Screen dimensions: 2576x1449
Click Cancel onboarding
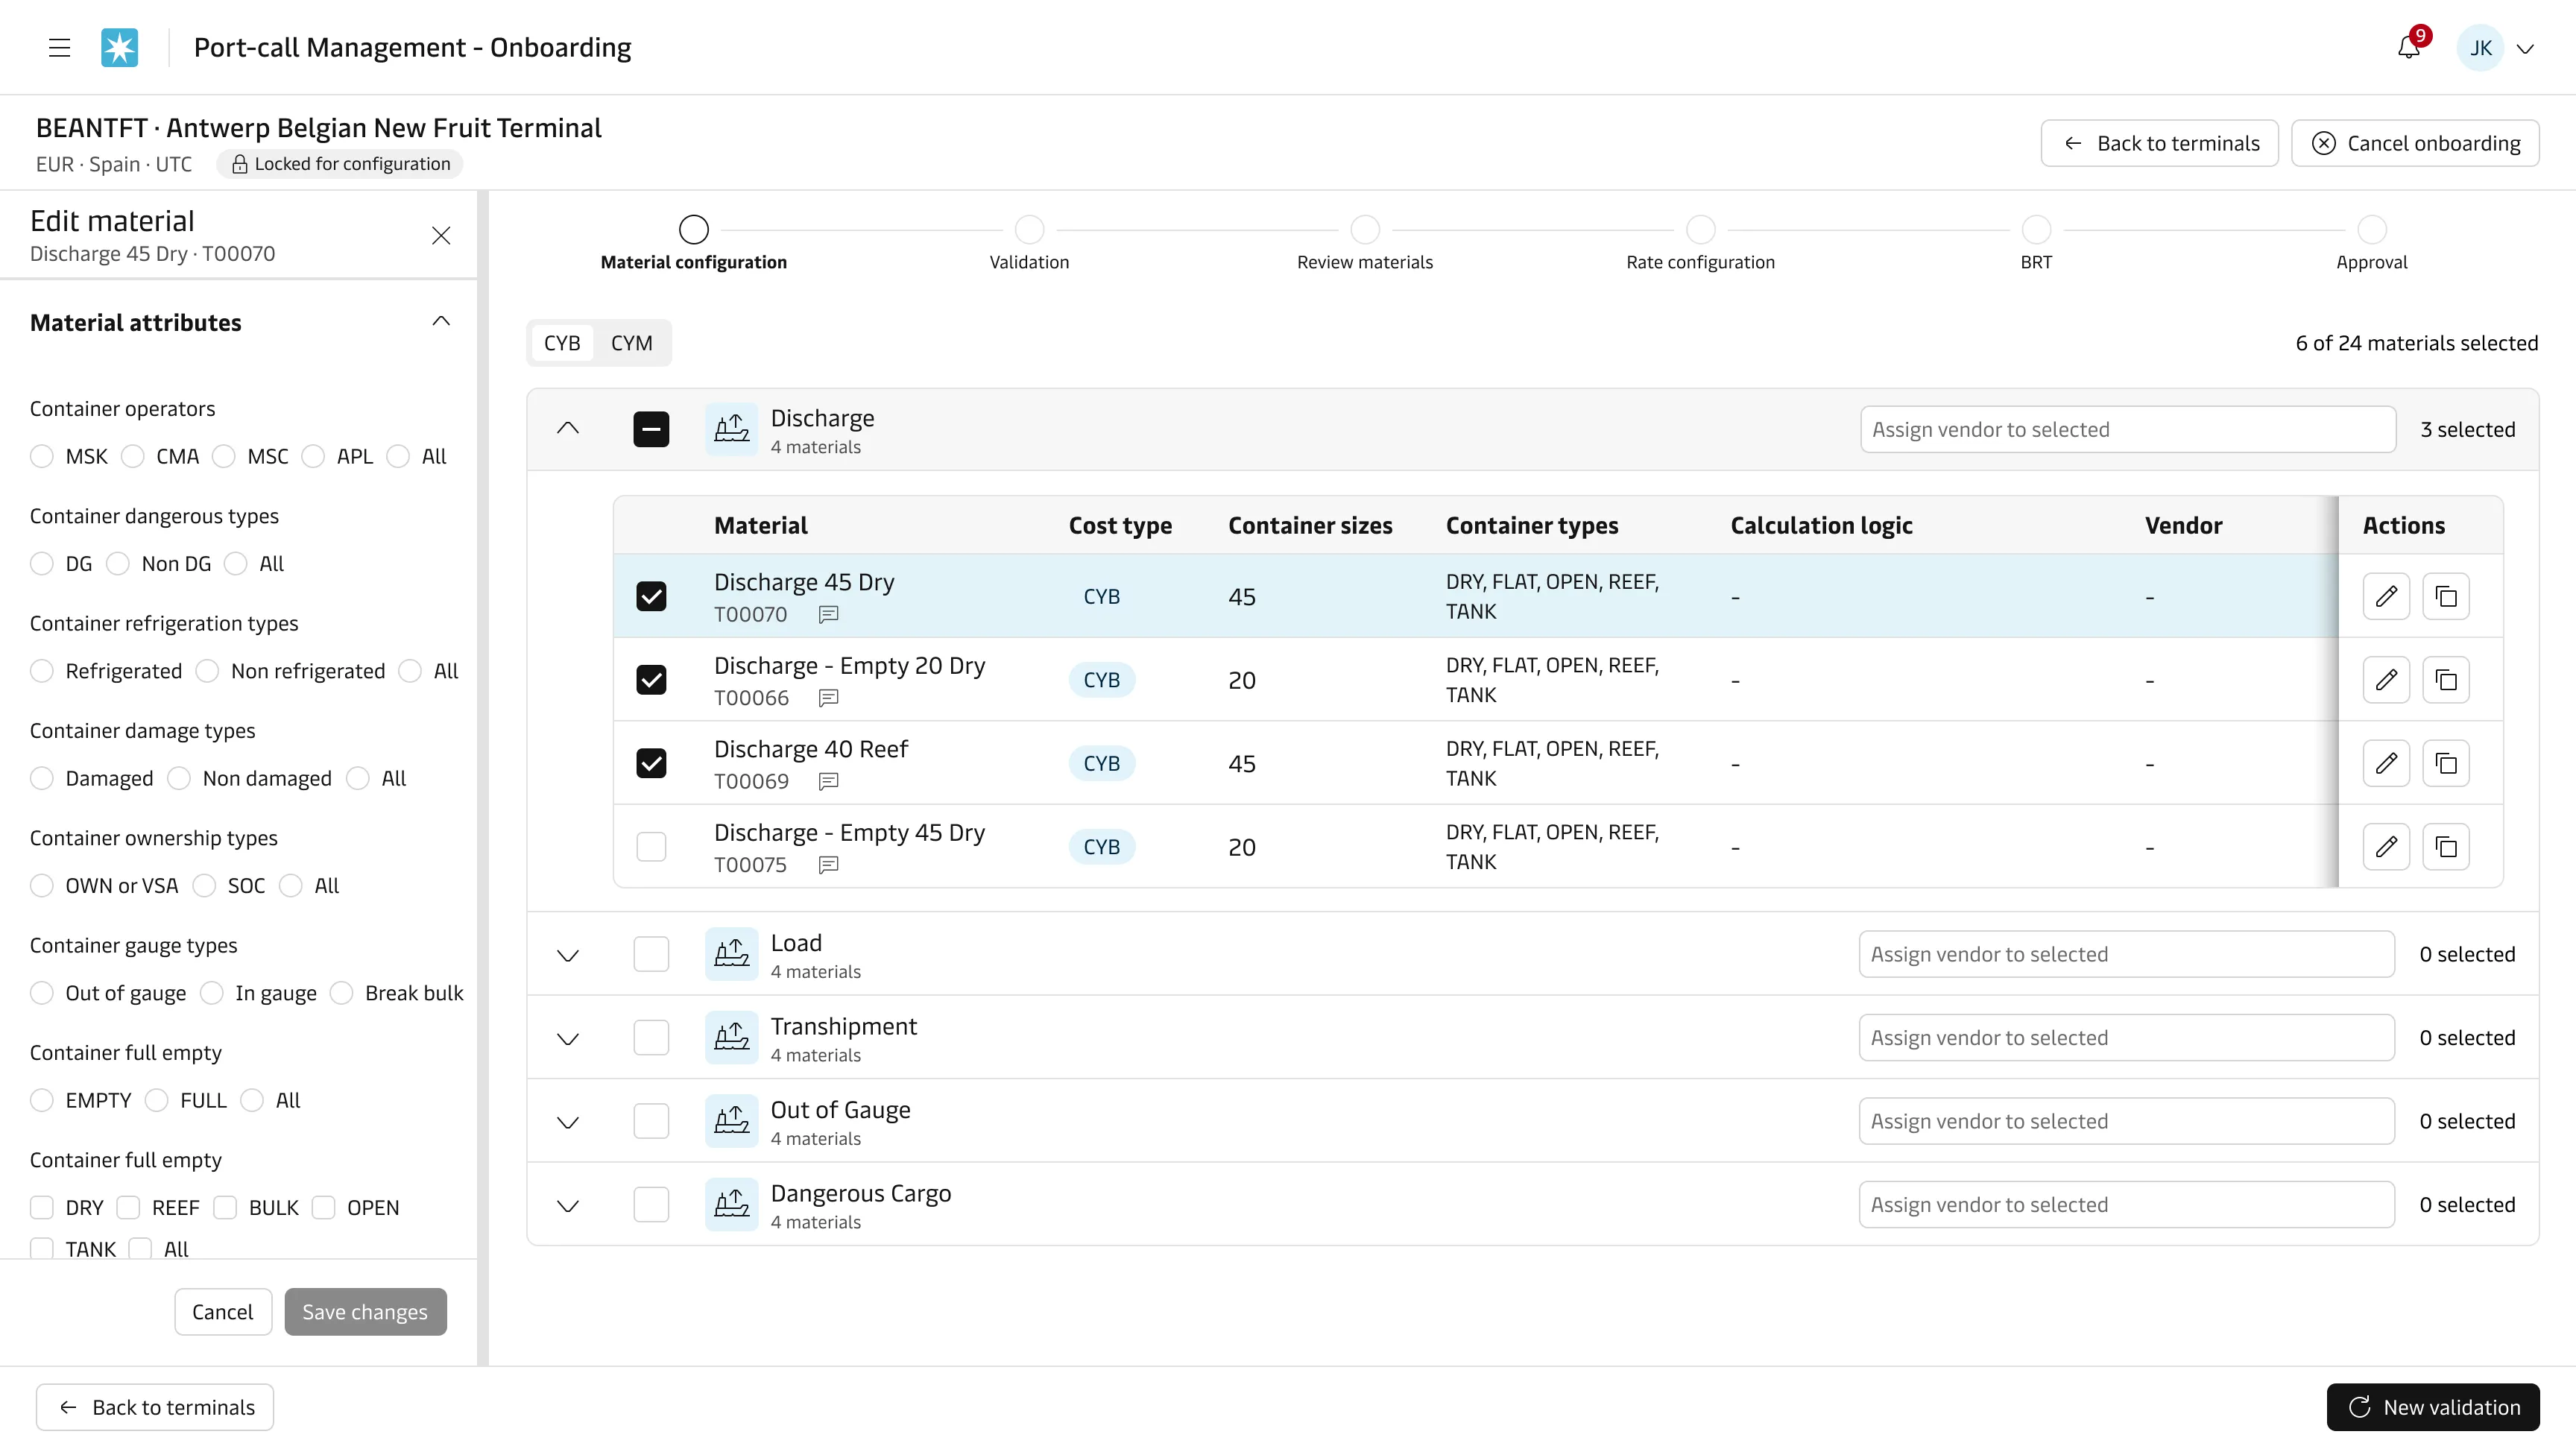[2415, 143]
